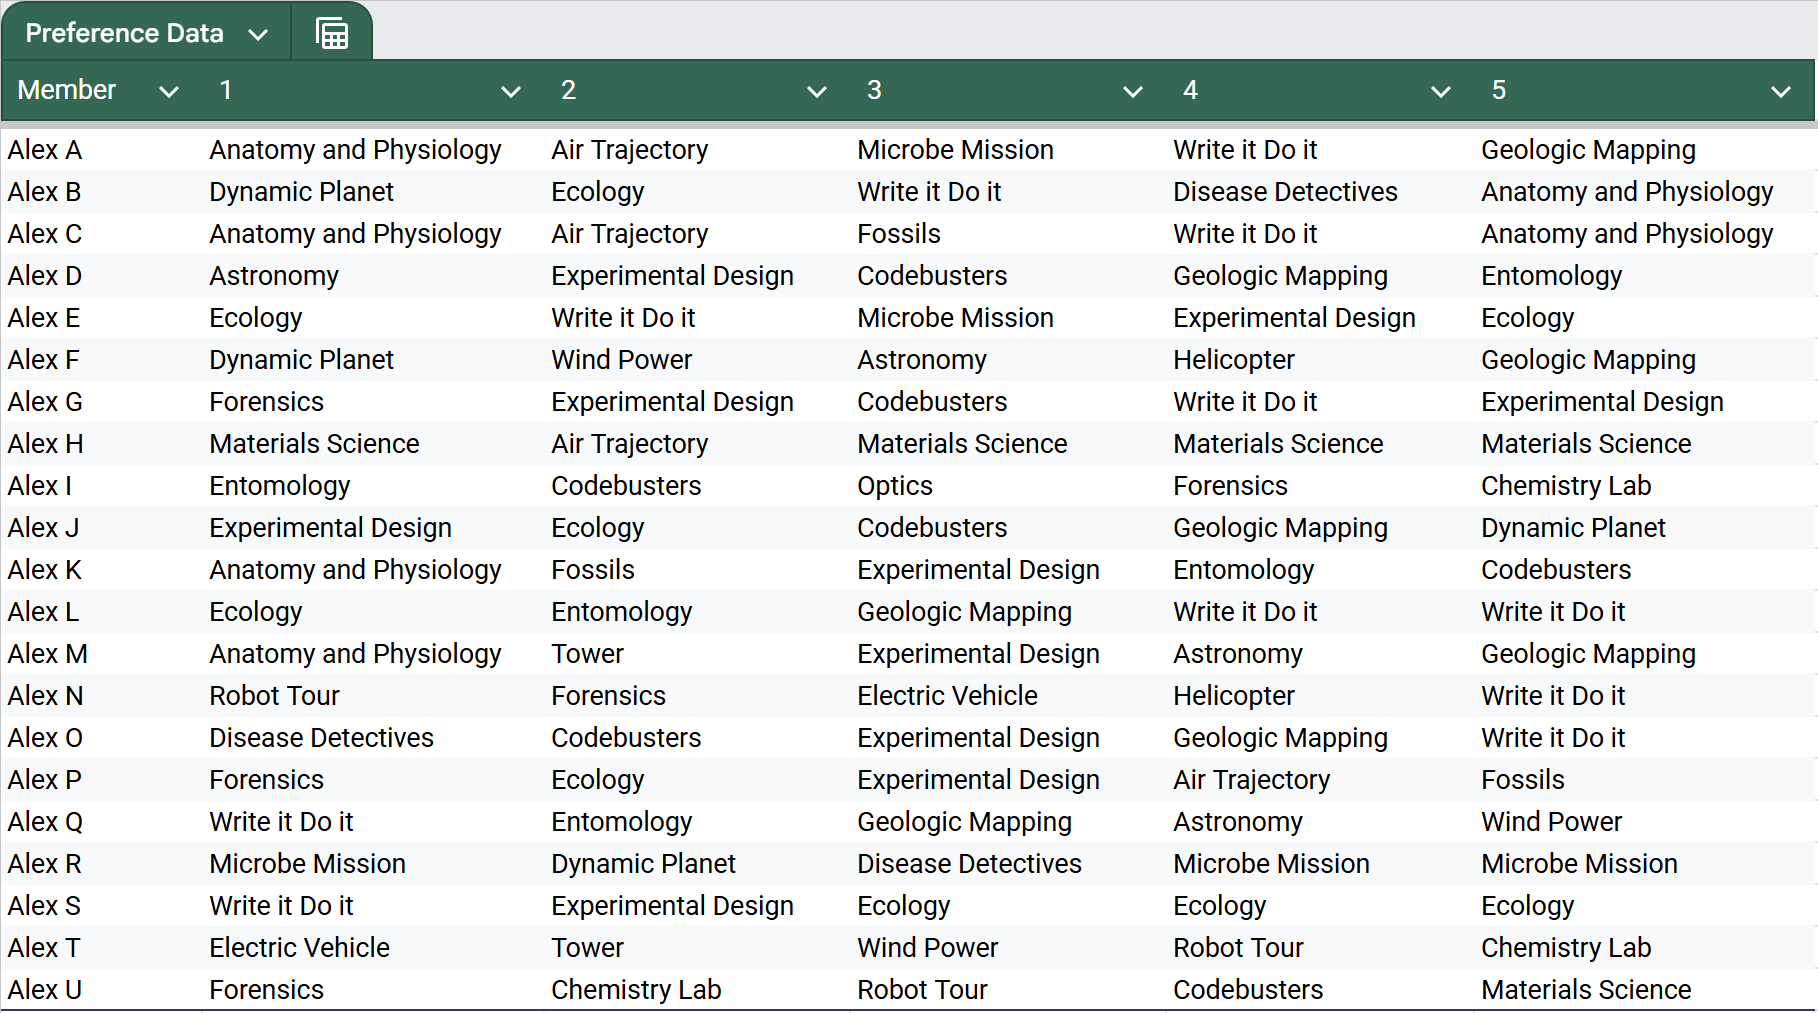Select Alex R's Microbe Mission first choice
Screen dimensions: 1818x1013
(x=307, y=863)
